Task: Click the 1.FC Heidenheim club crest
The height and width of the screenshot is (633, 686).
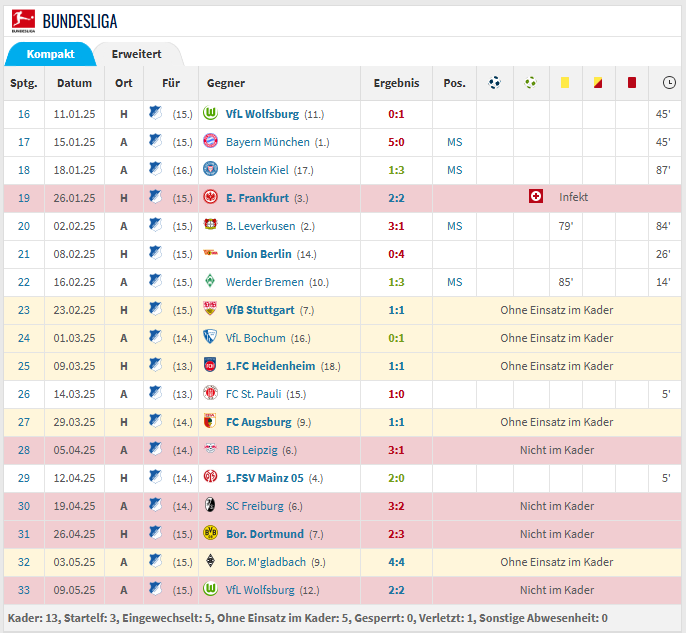Action: click(x=210, y=365)
